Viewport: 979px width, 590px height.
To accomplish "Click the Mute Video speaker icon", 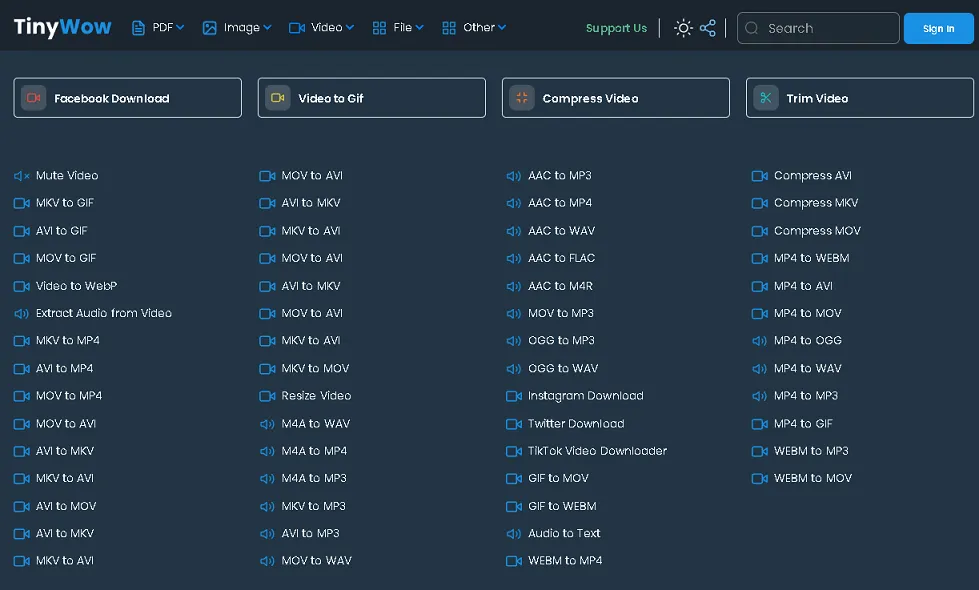I will pyautogui.click(x=21, y=176).
